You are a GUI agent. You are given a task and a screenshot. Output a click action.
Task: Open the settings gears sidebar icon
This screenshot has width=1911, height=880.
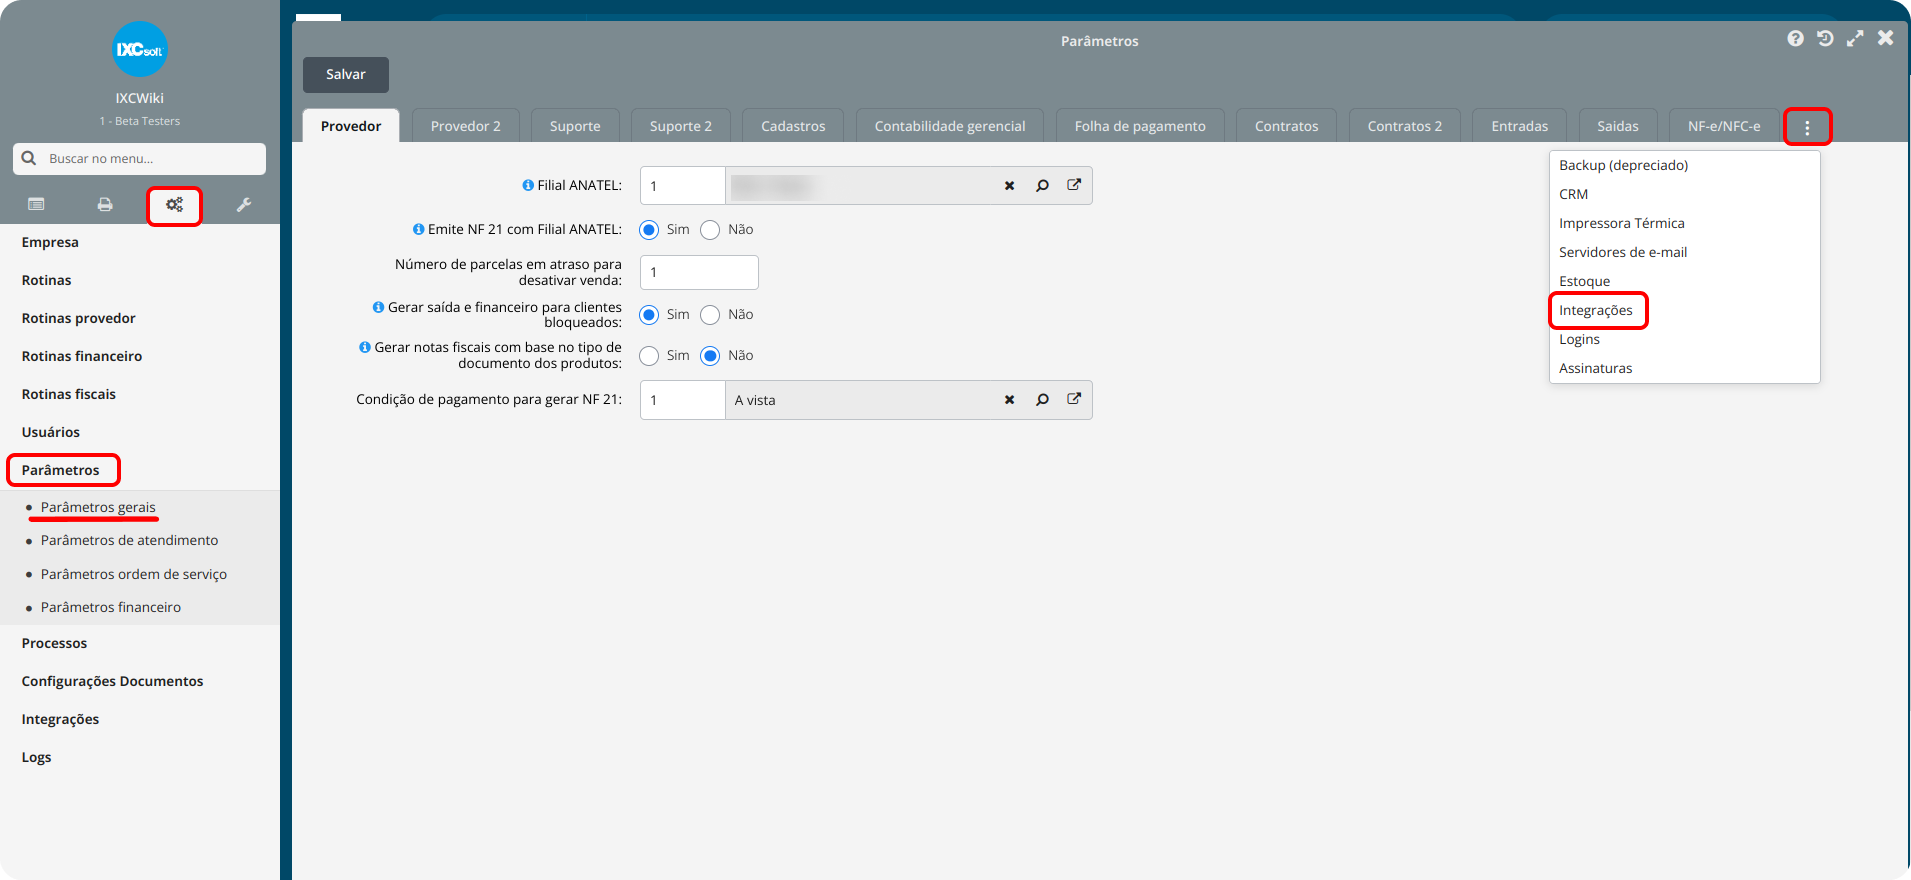tap(174, 205)
